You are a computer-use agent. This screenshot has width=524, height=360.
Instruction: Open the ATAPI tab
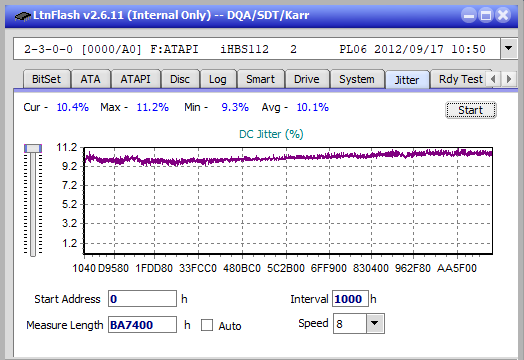pos(135,79)
